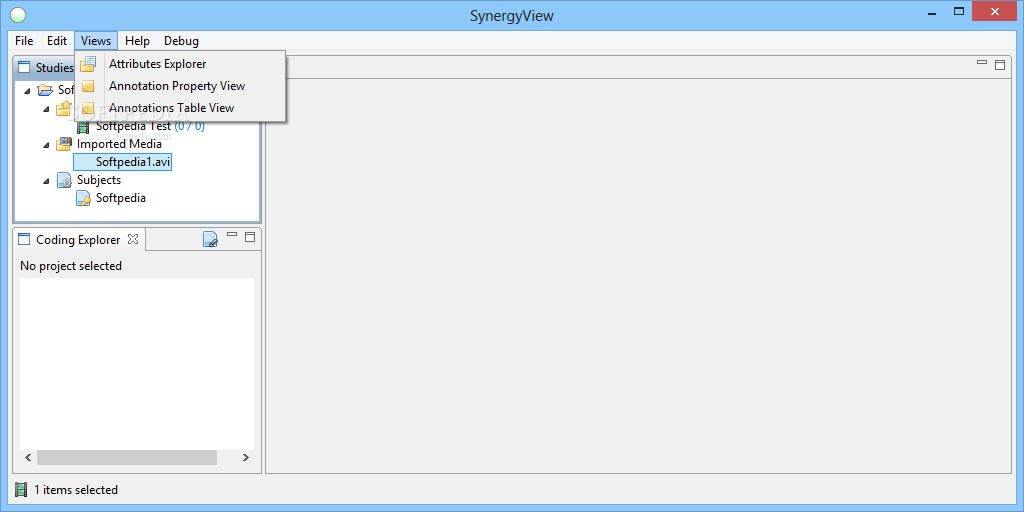Collapse the starred folder tree node
Image resolution: width=1024 pixels, height=512 pixels.
click(46, 108)
